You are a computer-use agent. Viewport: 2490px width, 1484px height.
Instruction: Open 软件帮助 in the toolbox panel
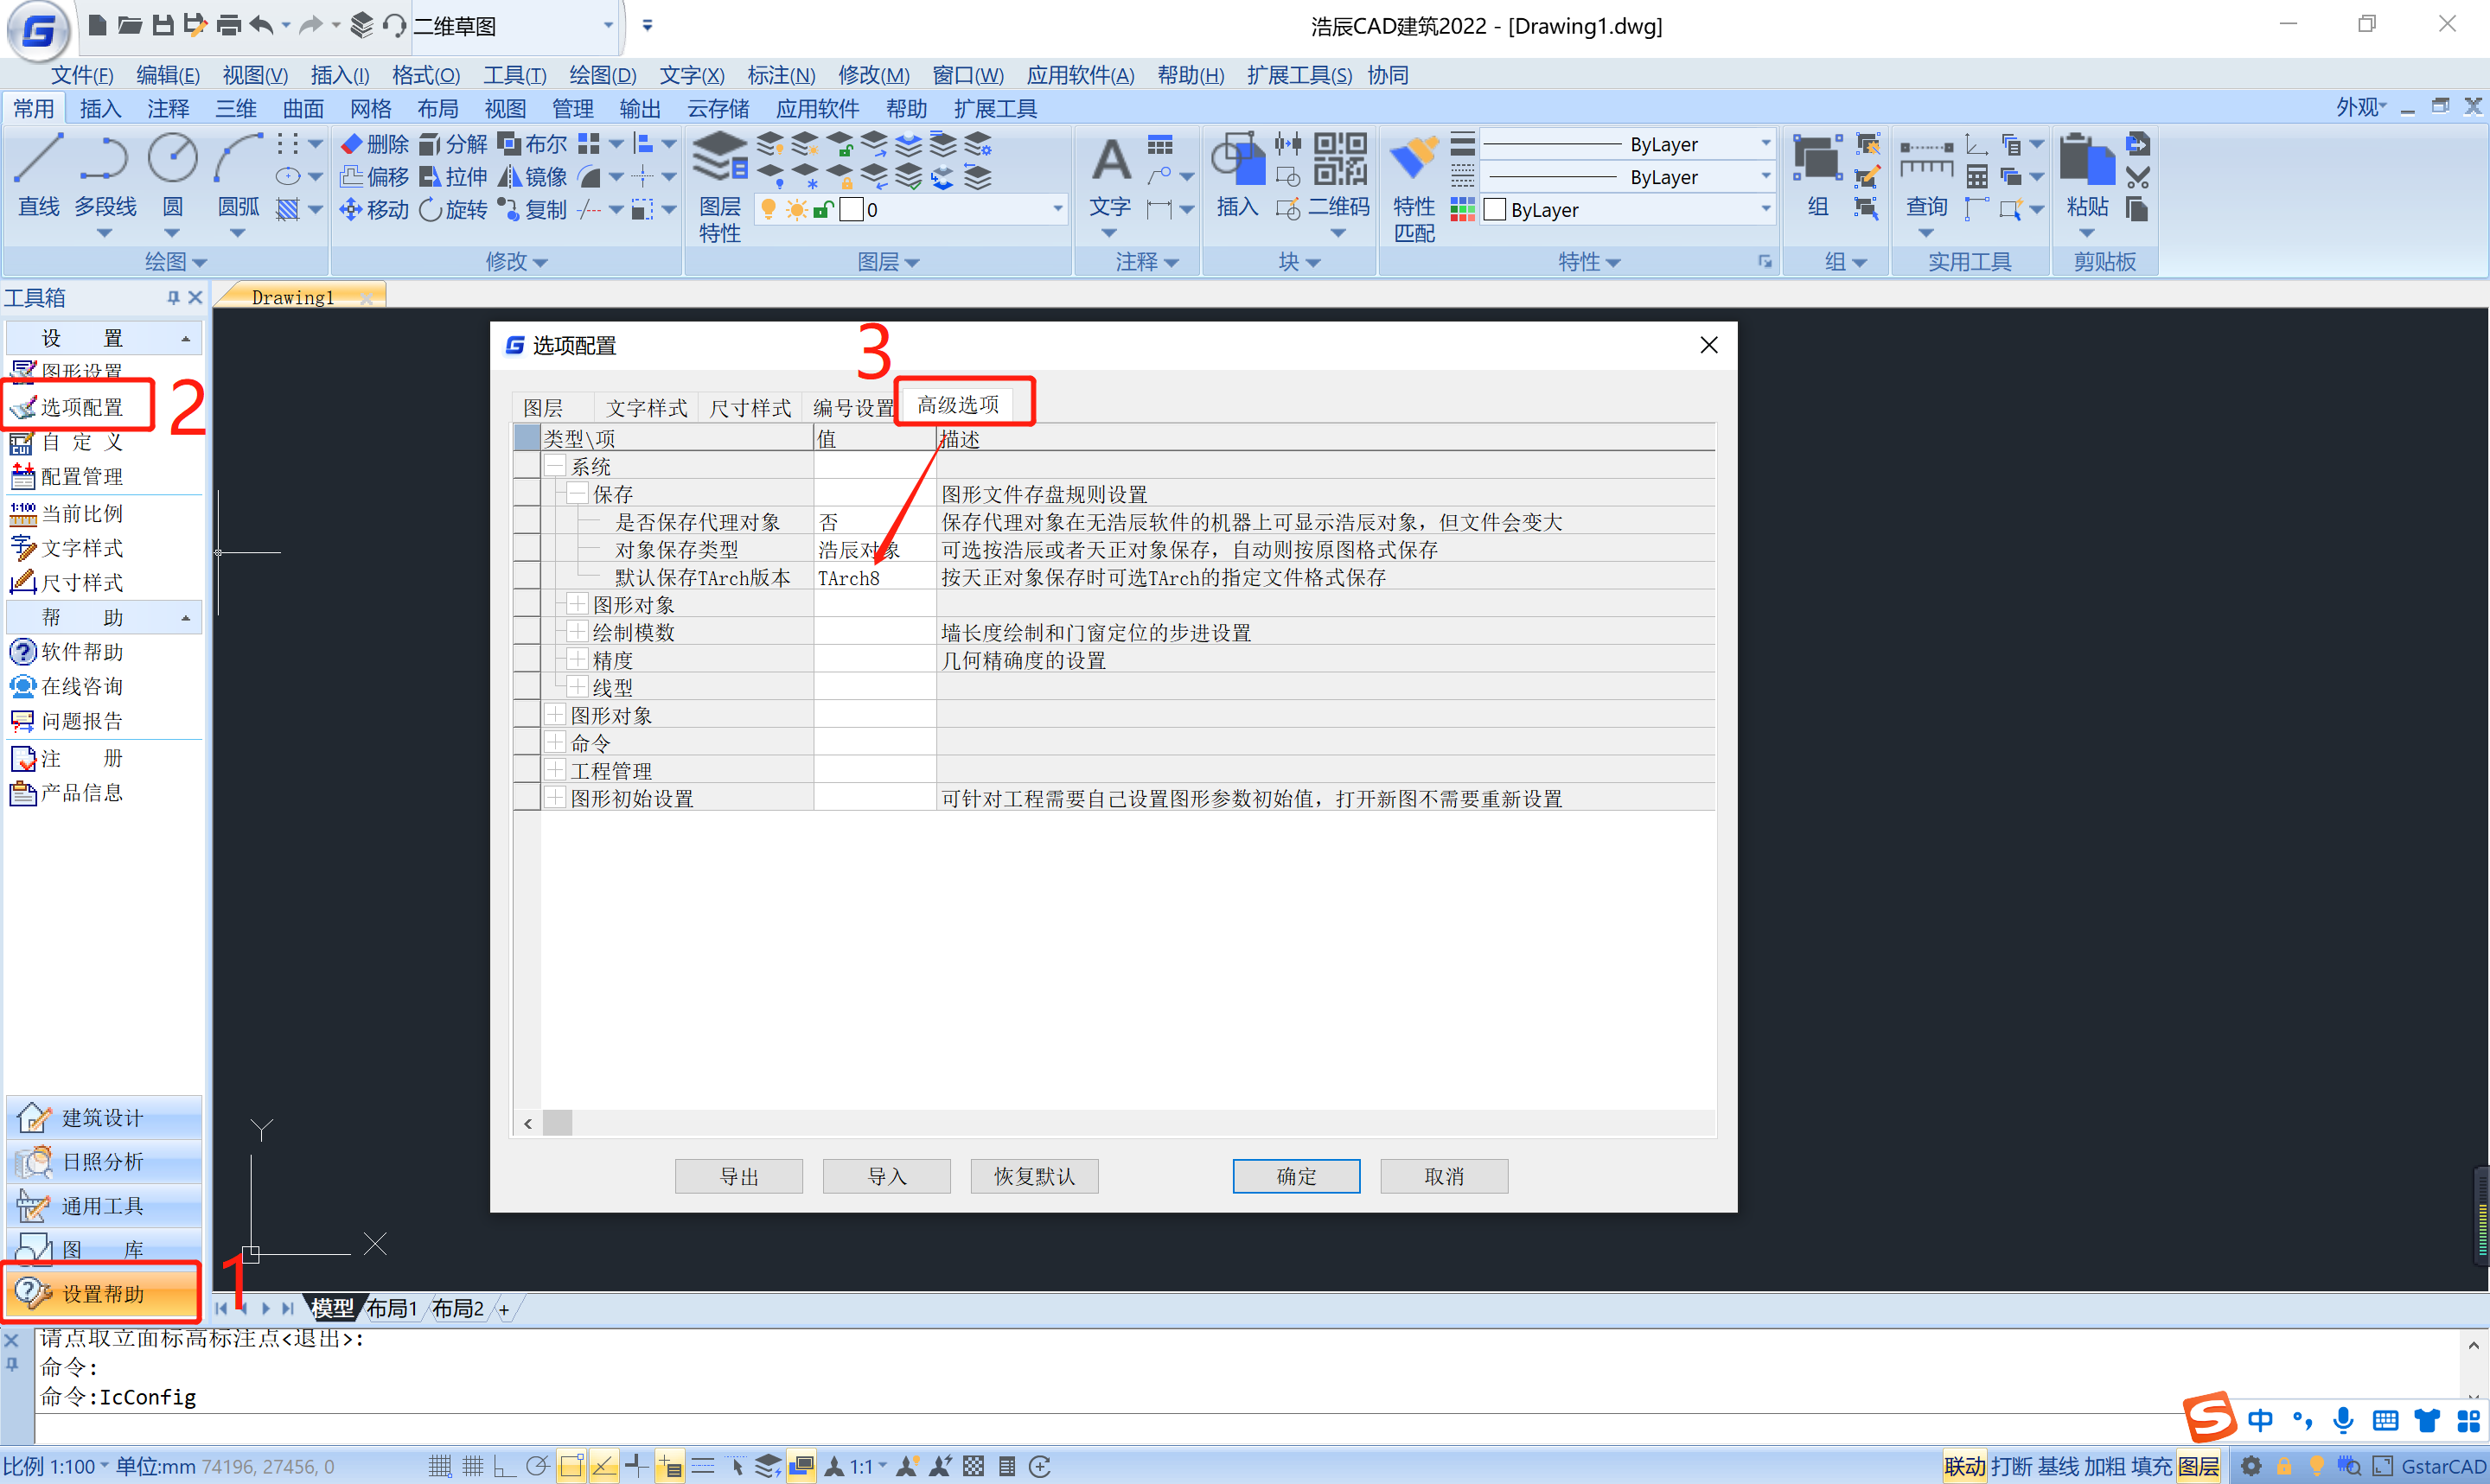pyautogui.click(x=82, y=652)
